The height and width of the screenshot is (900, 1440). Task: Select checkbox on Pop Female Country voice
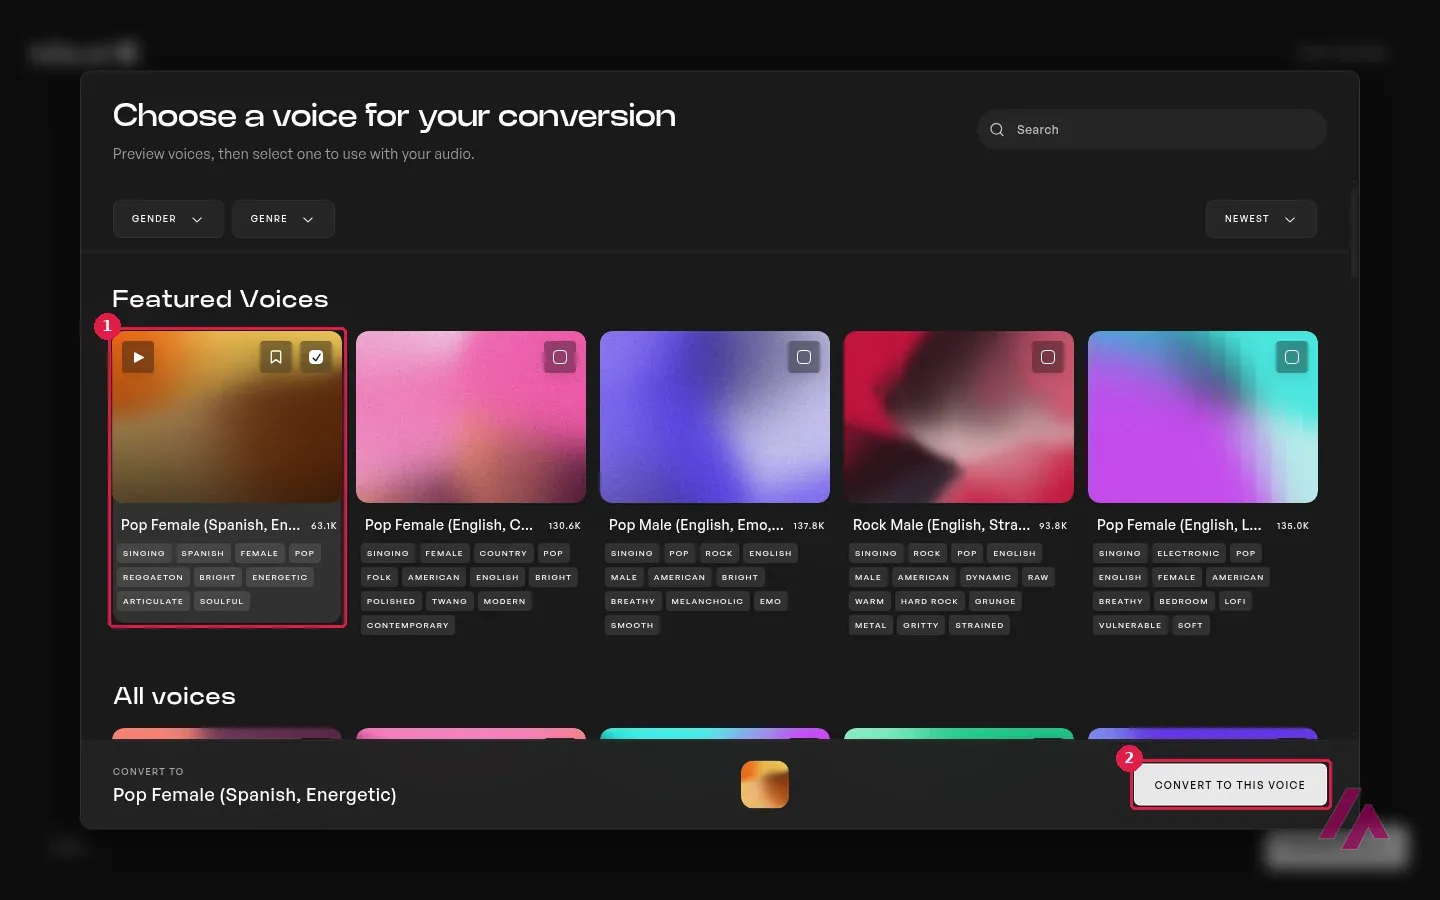click(x=560, y=357)
